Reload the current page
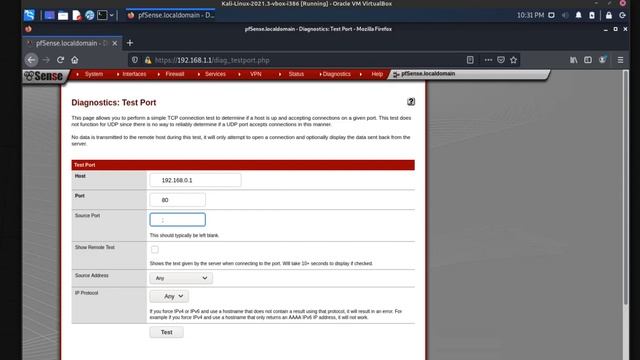The height and width of the screenshot is (360, 640). coord(60,60)
